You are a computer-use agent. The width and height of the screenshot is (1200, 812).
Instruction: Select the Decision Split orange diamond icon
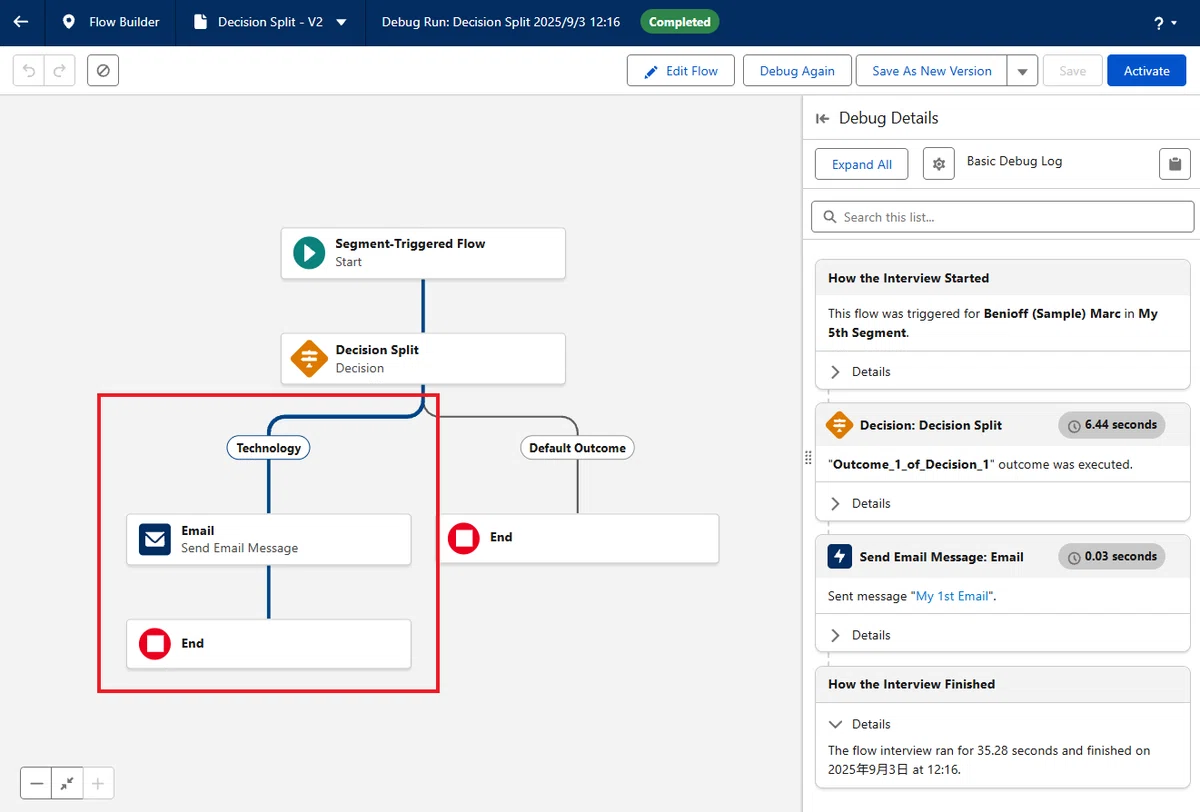coord(309,359)
